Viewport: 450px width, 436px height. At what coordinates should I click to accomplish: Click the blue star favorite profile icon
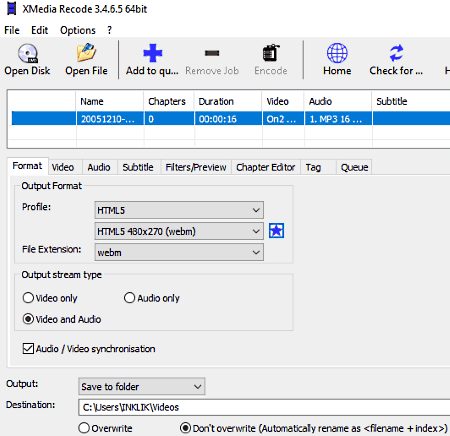click(x=276, y=231)
